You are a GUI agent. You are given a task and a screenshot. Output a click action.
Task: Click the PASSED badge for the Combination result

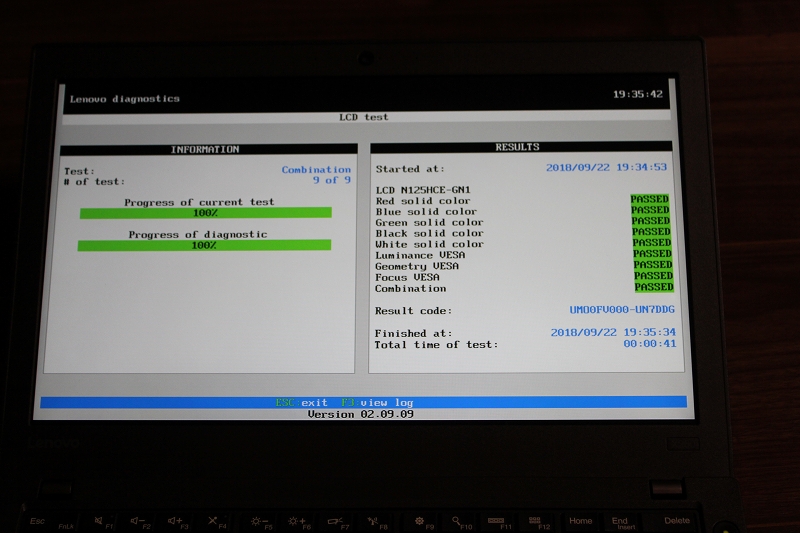click(x=654, y=287)
